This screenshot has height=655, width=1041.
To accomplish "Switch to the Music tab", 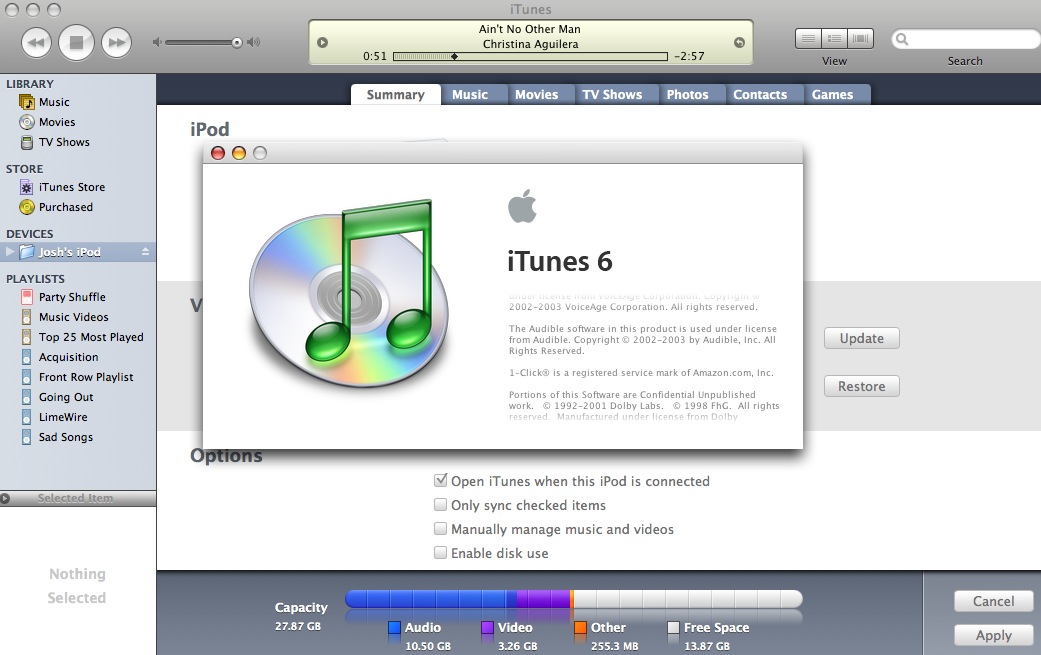I will 470,94.
